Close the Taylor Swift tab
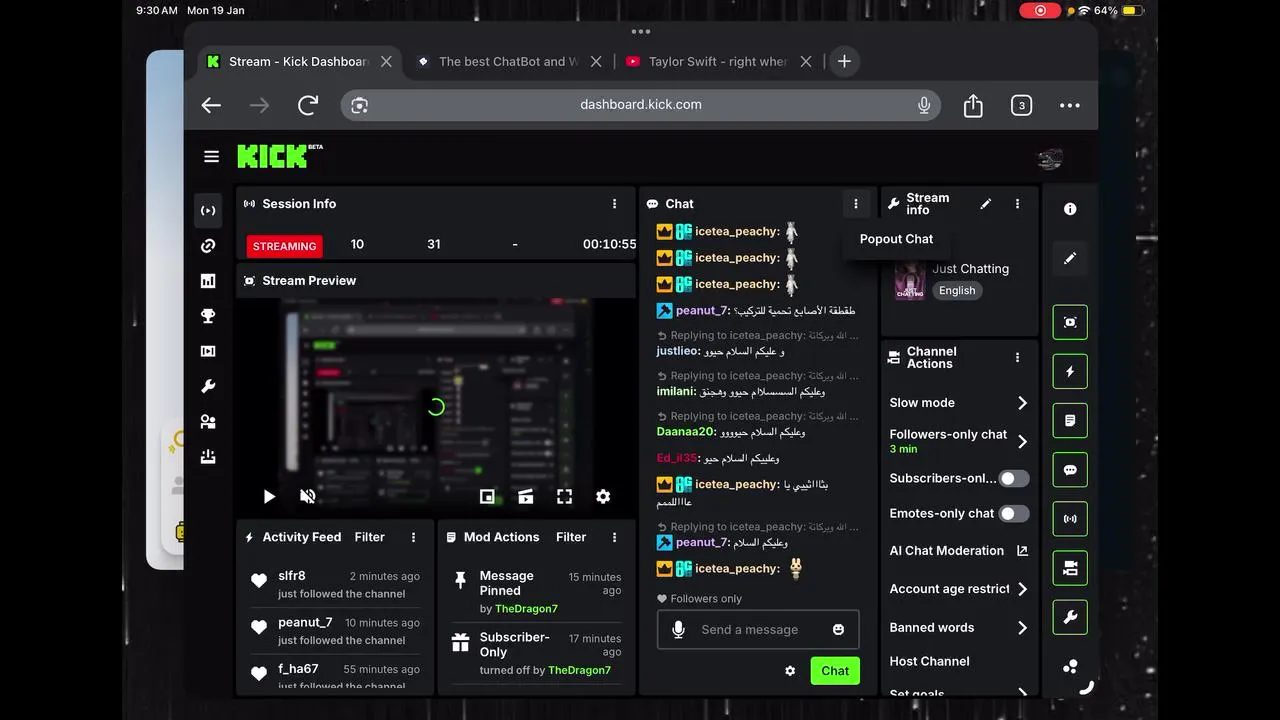Screen dimensions: 1280x720 pos(806,61)
